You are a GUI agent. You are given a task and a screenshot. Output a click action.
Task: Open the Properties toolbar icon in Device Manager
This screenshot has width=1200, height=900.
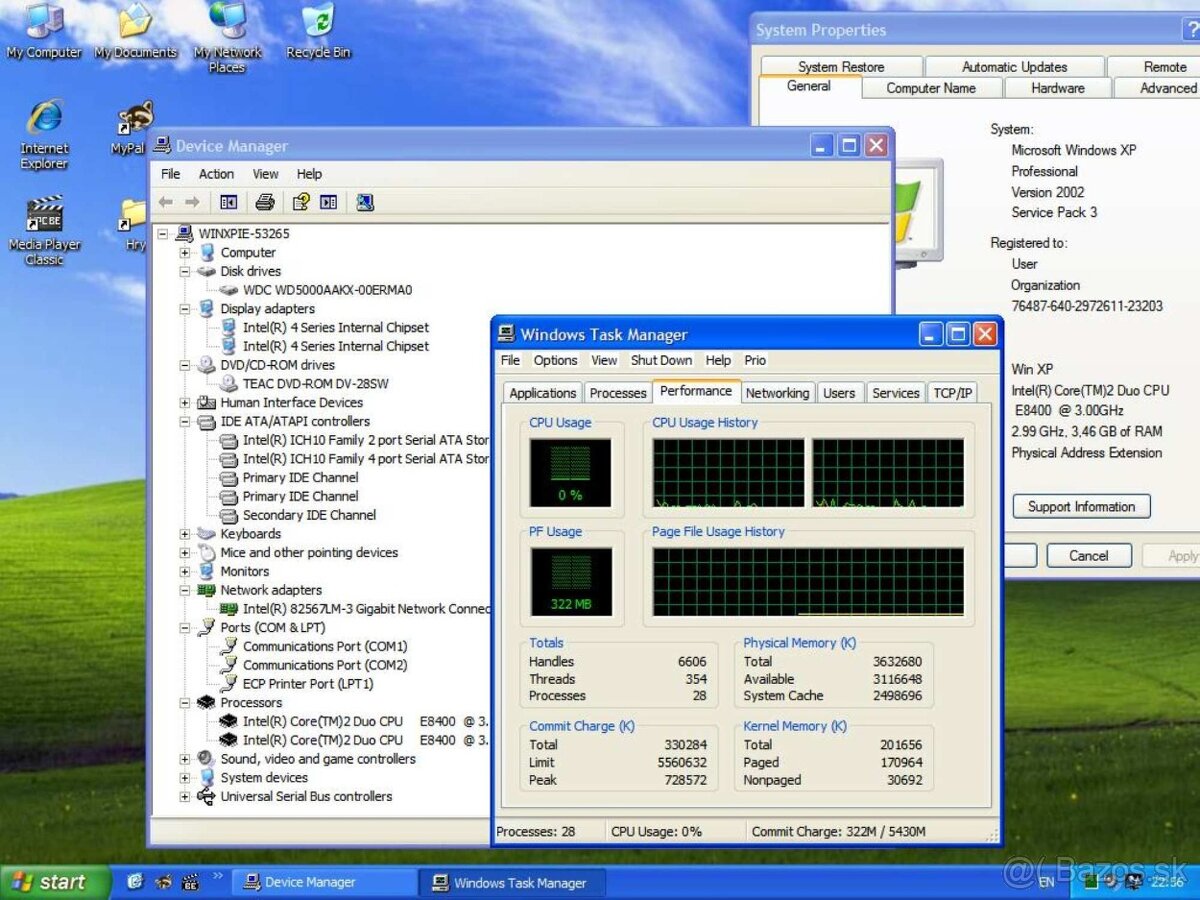[330, 201]
